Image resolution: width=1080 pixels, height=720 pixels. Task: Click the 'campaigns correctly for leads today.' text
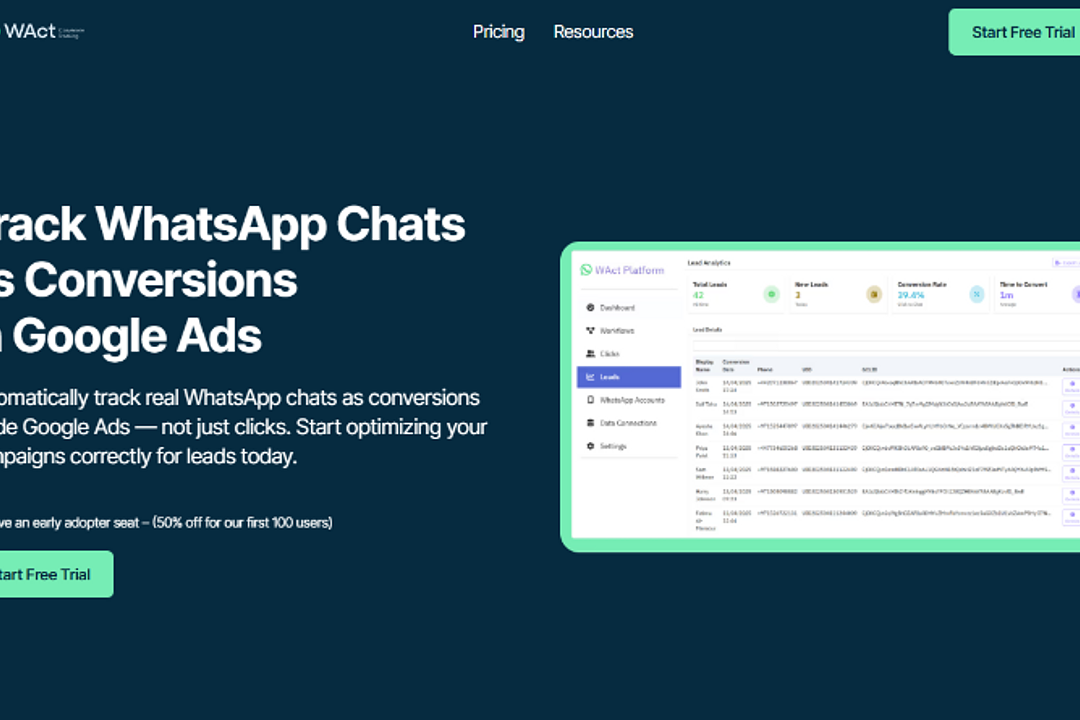pyautogui.click(x=148, y=456)
